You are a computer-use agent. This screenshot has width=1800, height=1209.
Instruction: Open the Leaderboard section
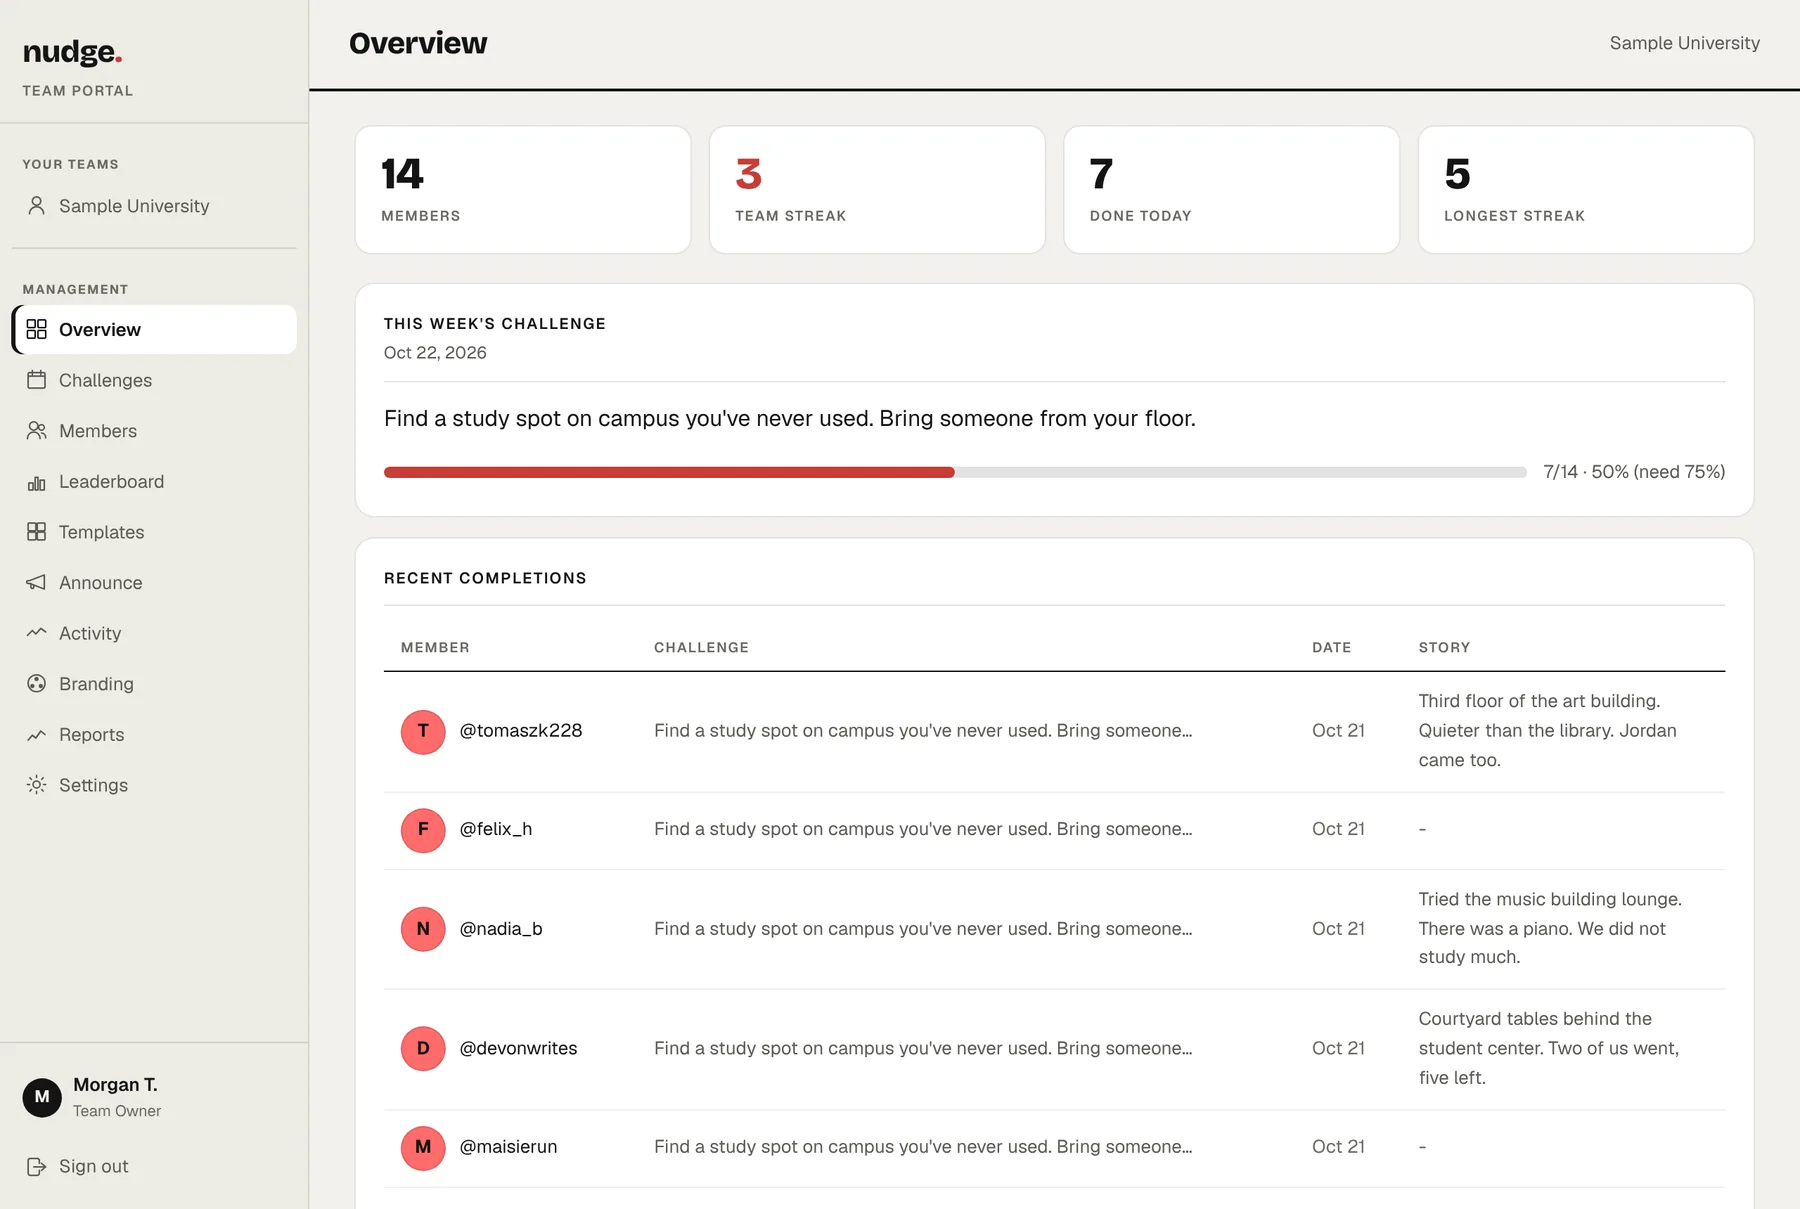coord(154,482)
